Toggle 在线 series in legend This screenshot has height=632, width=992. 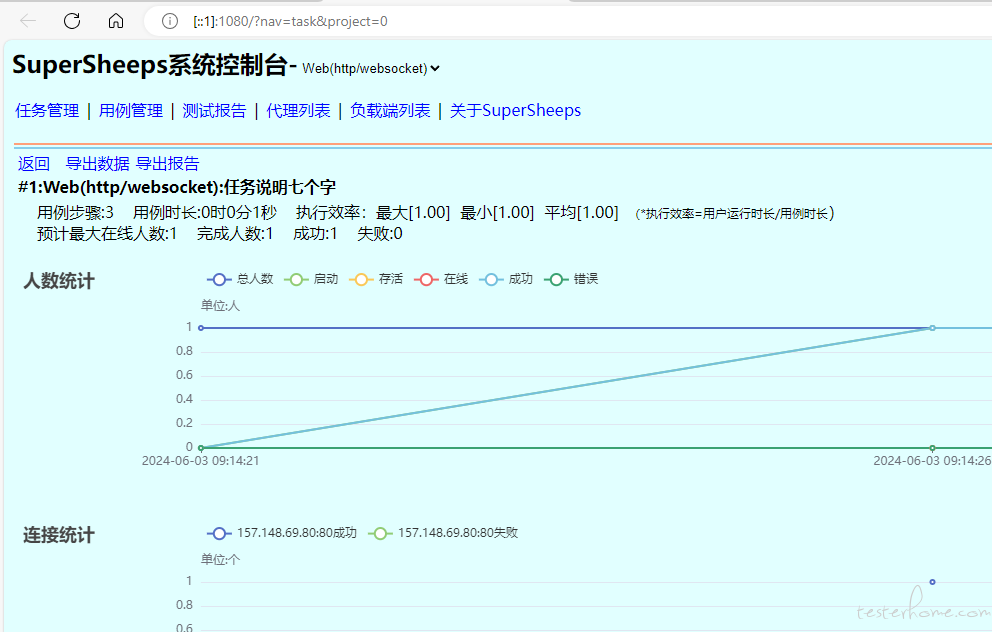point(442,279)
